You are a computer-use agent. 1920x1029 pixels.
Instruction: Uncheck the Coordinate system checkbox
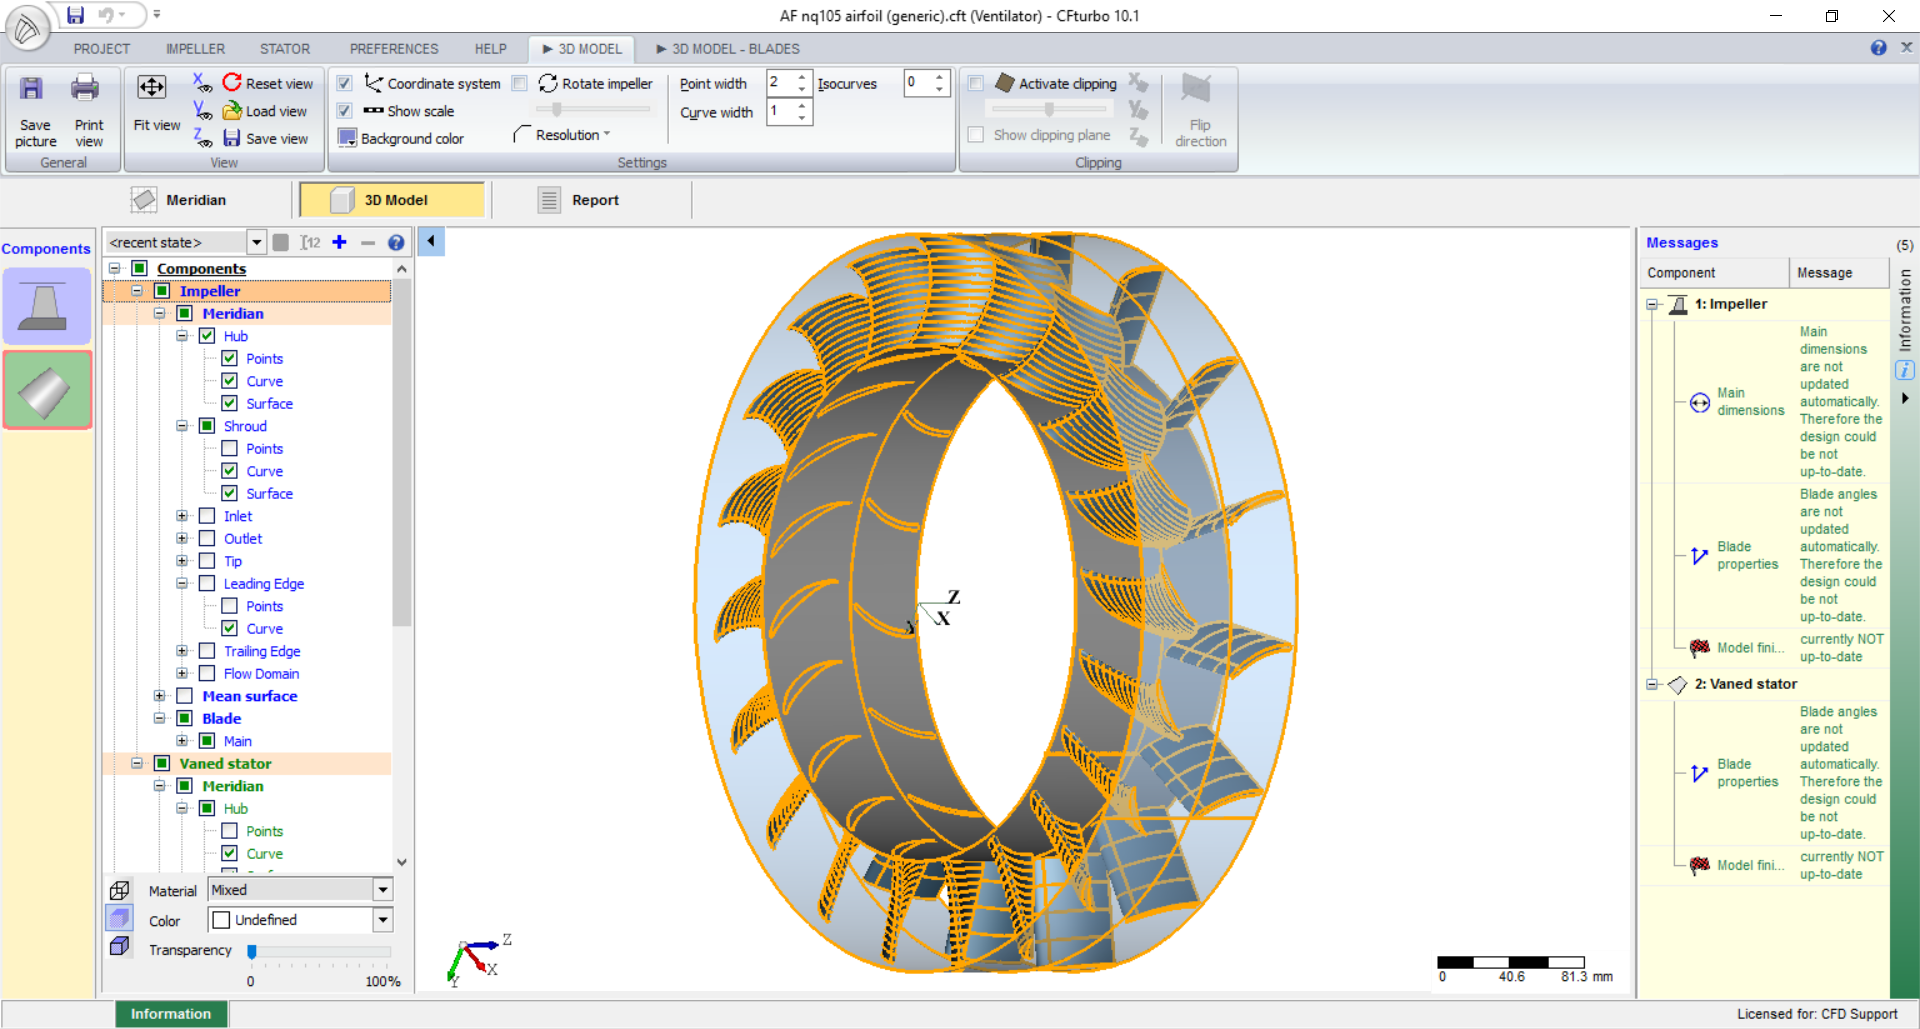345,83
